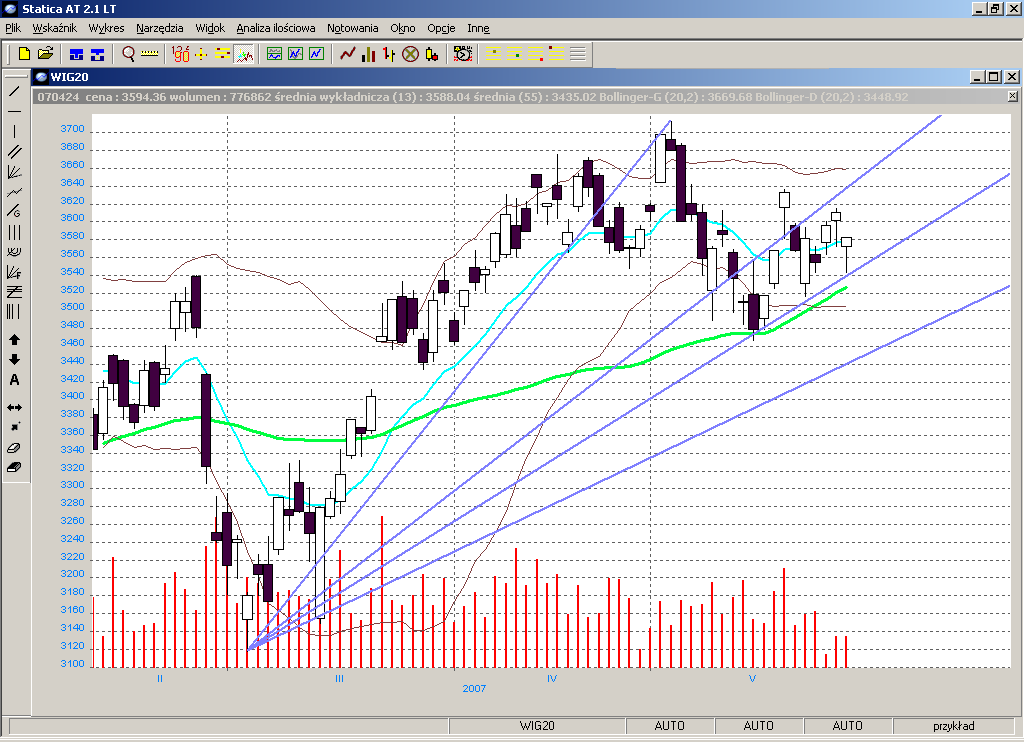Screen dimensions: 1024x742
Task: Place a down arrow marker on chart
Action: click(14, 360)
